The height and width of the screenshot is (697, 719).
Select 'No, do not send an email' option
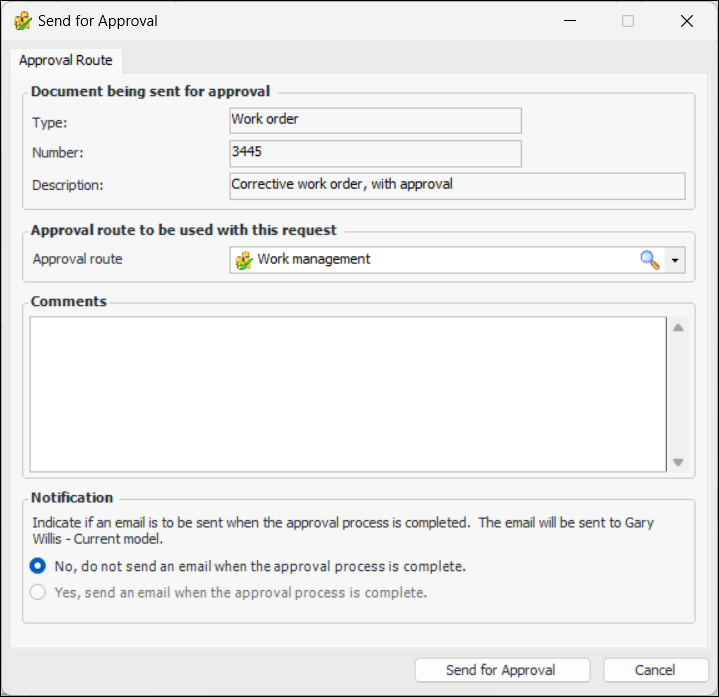38,566
